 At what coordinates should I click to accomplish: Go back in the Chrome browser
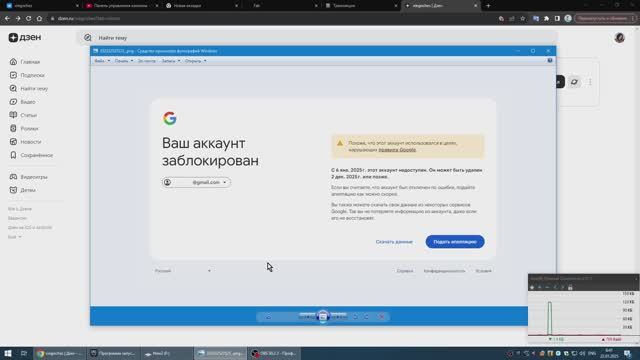tap(7, 18)
